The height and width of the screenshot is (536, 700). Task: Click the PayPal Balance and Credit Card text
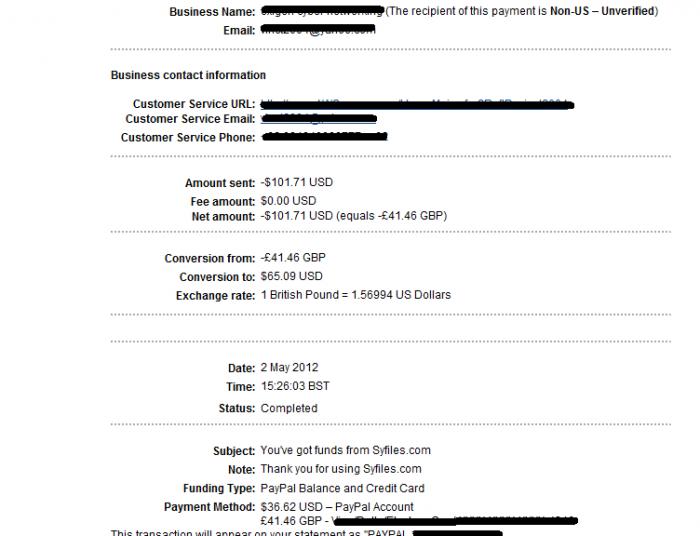click(x=342, y=488)
